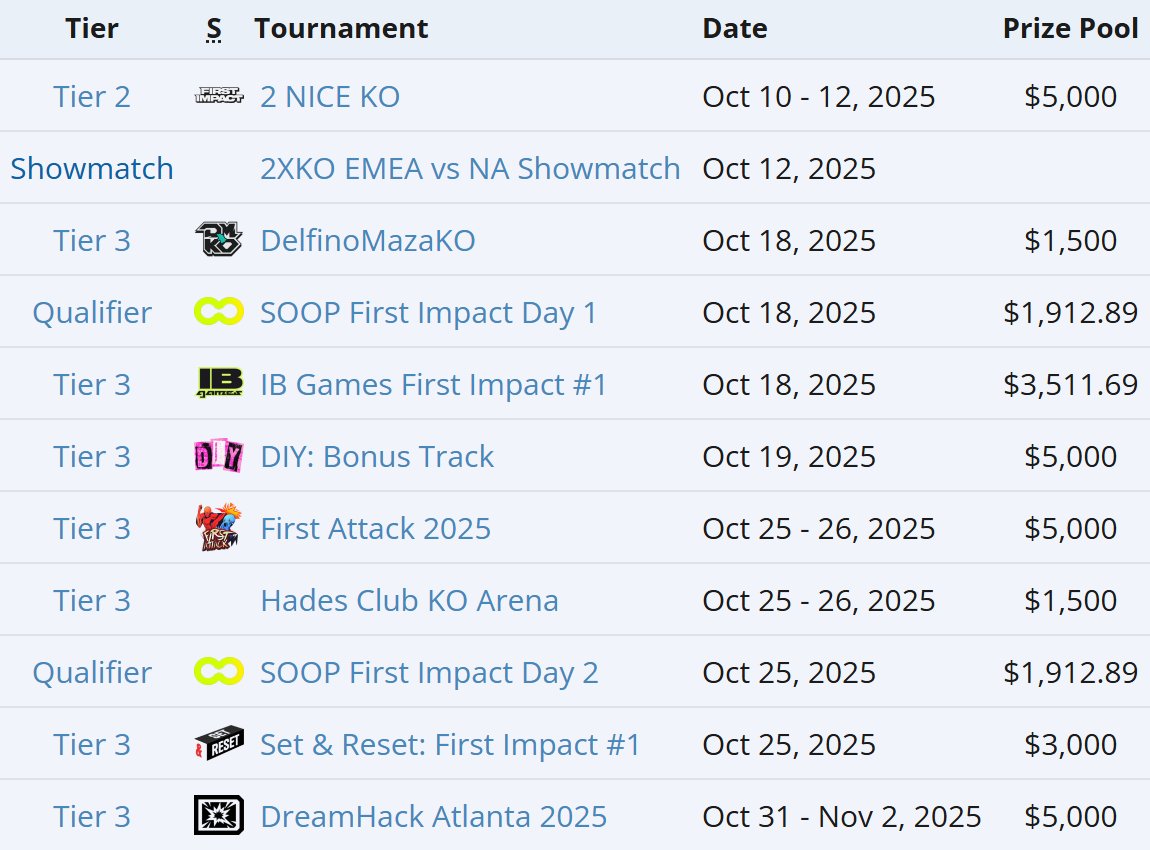Click the Tier 2 link
1150x850 pixels.
click(x=92, y=97)
